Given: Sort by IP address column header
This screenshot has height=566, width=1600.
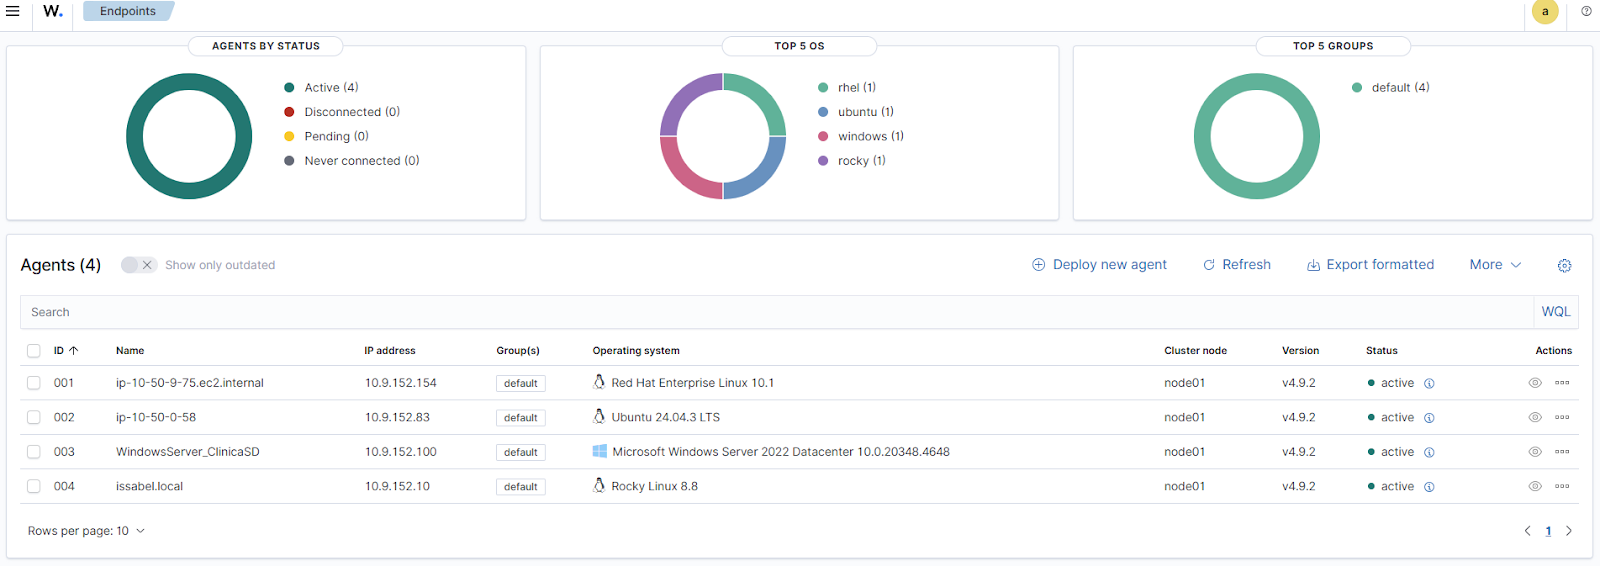Looking at the screenshot, I should point(390,351).
